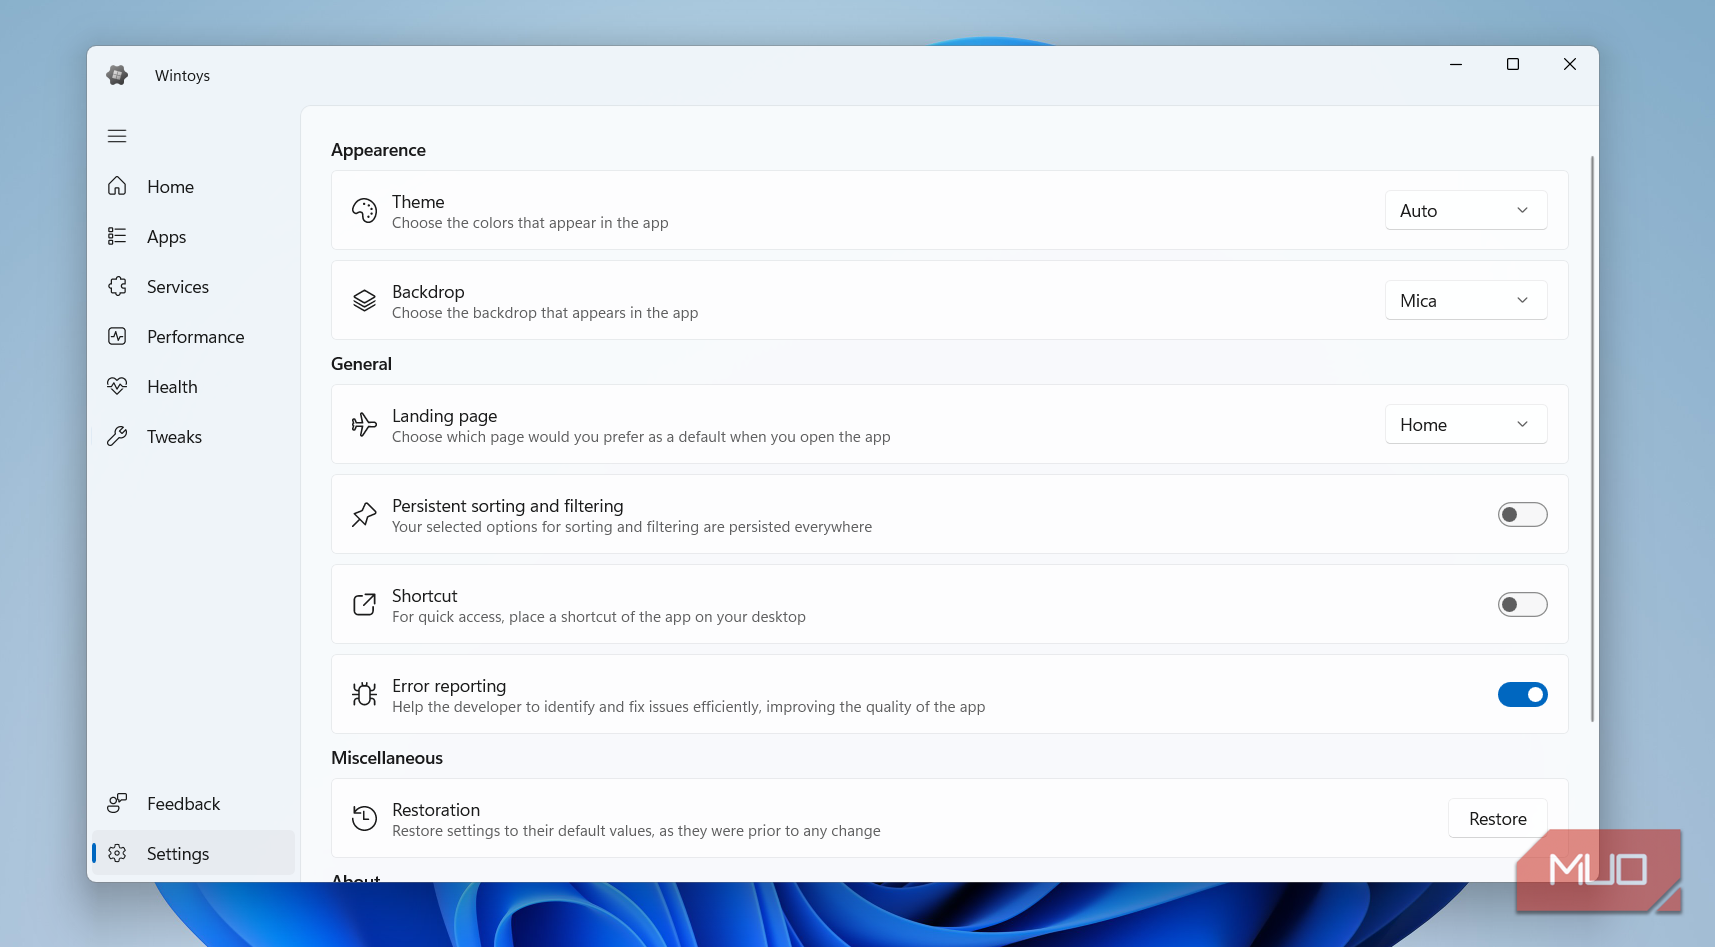Open the Landing page dropdown set to Home
The image size is (1715, 947).
(1466, 424)
